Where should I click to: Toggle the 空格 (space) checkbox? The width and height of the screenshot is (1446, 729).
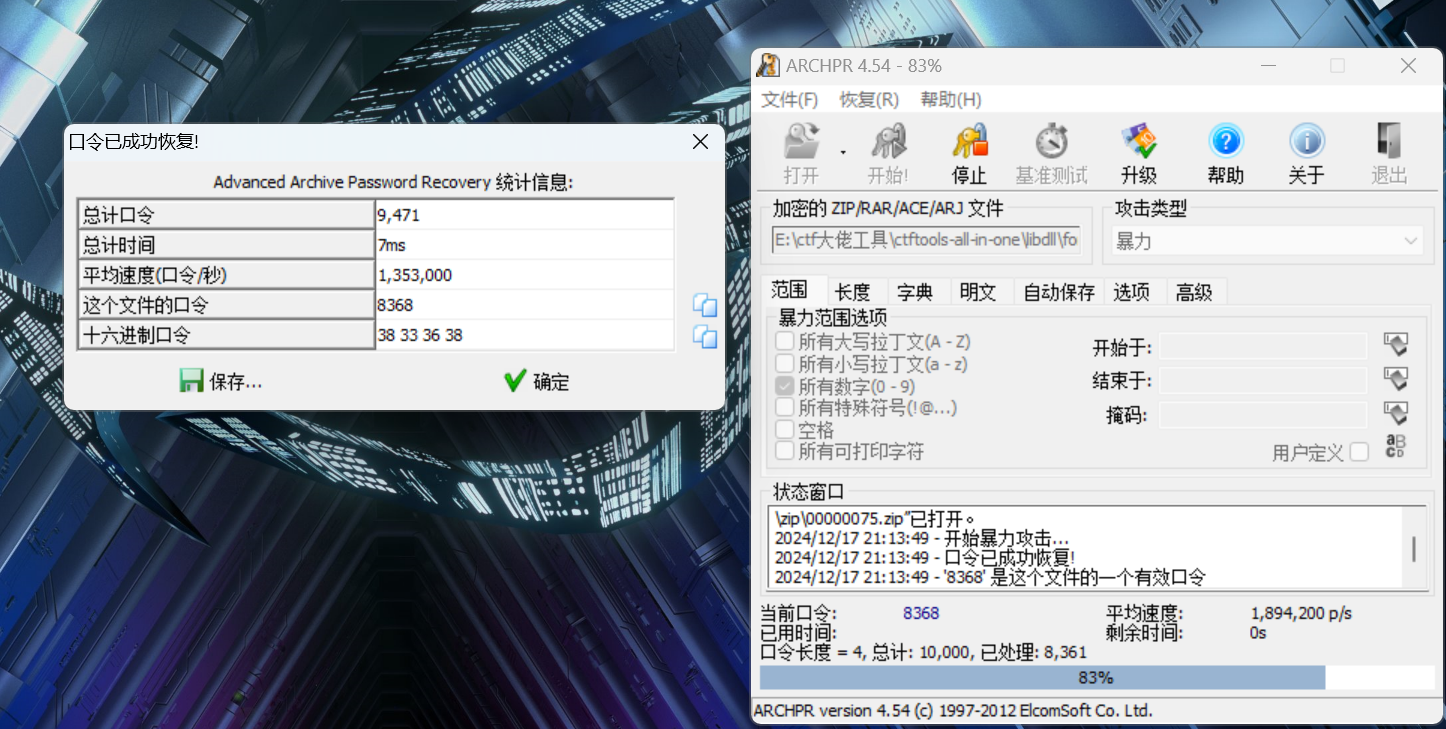(785, 430)
